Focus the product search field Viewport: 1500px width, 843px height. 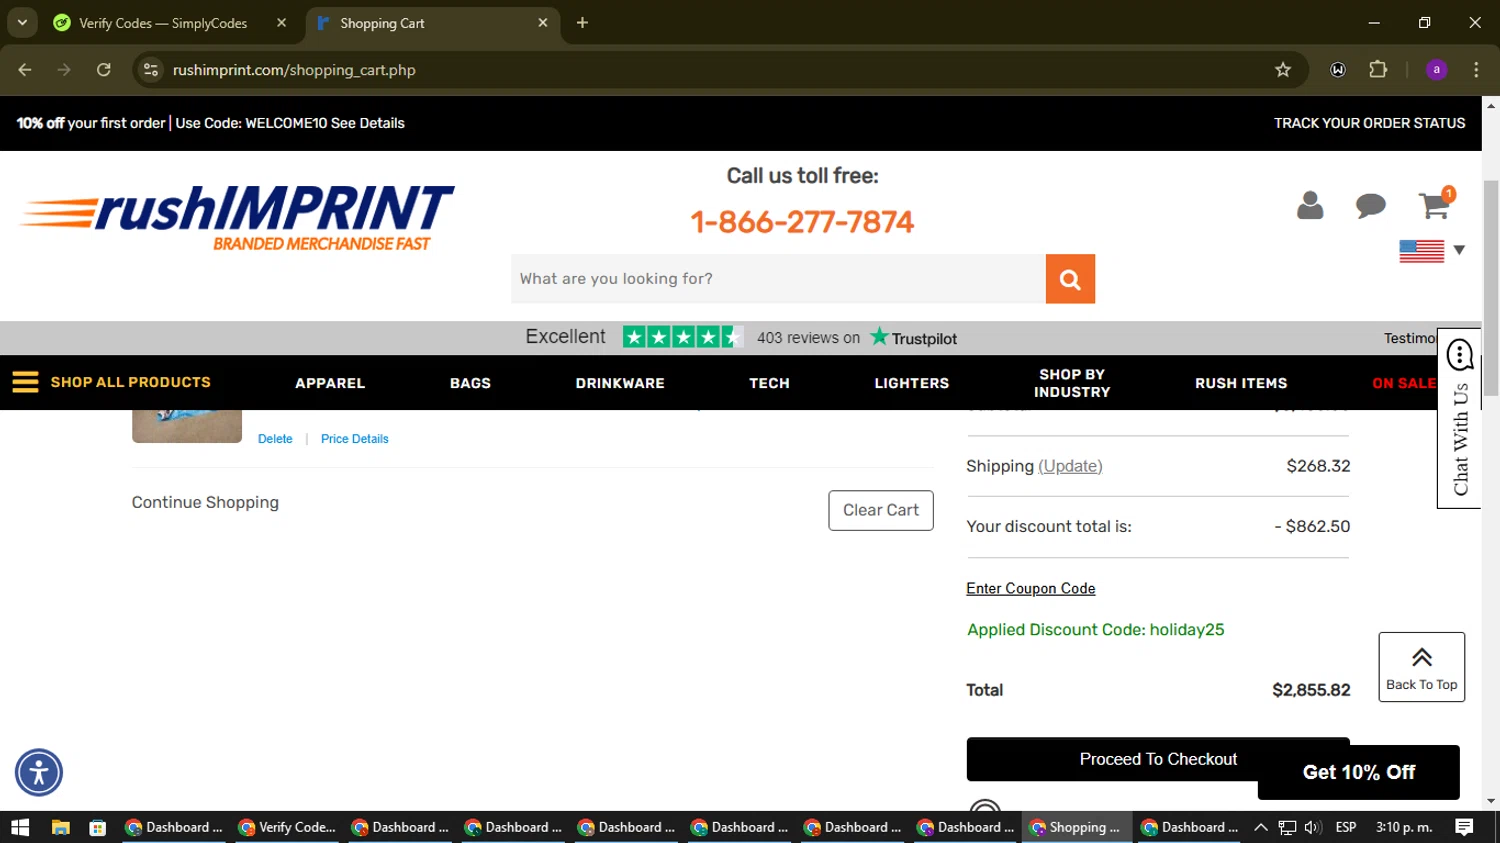click(778, 279)
